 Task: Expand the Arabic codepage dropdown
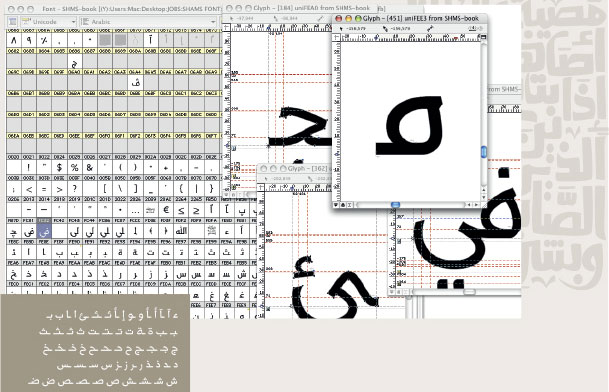[148, 22]
